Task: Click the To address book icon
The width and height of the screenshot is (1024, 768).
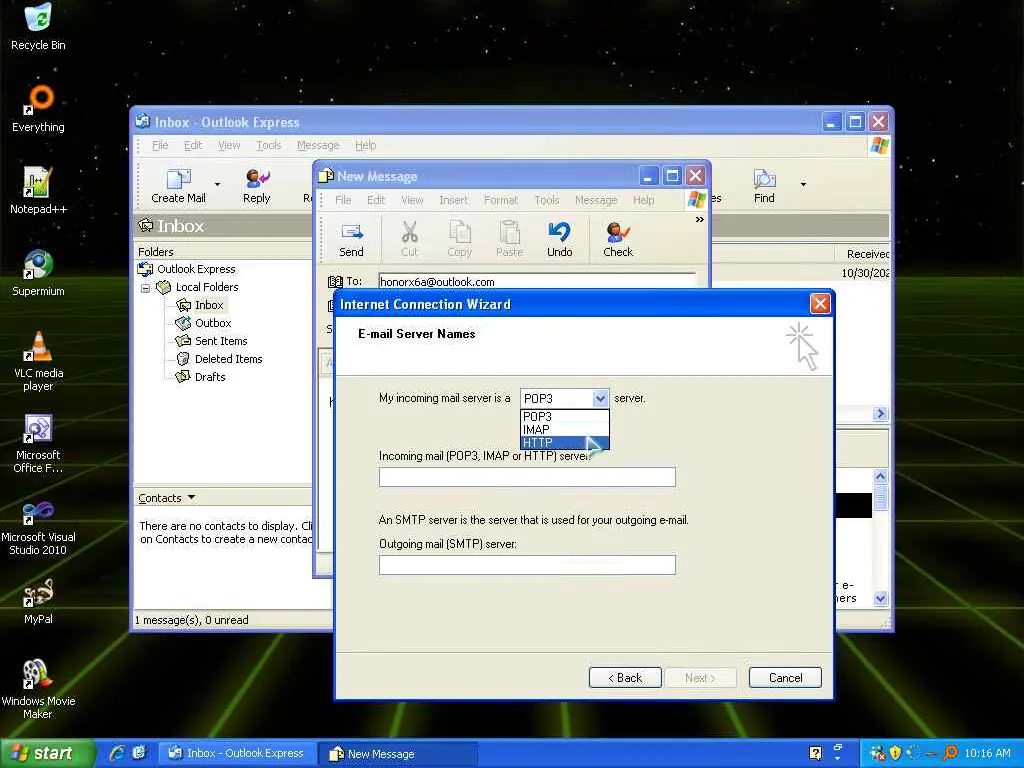Action: coord(335,281)
